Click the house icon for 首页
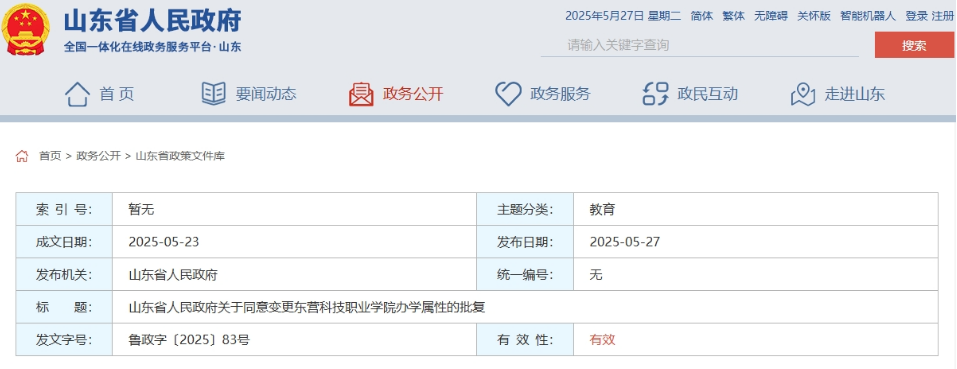The image size is (957, 369). pyautogui.click(x=78, y=94)
